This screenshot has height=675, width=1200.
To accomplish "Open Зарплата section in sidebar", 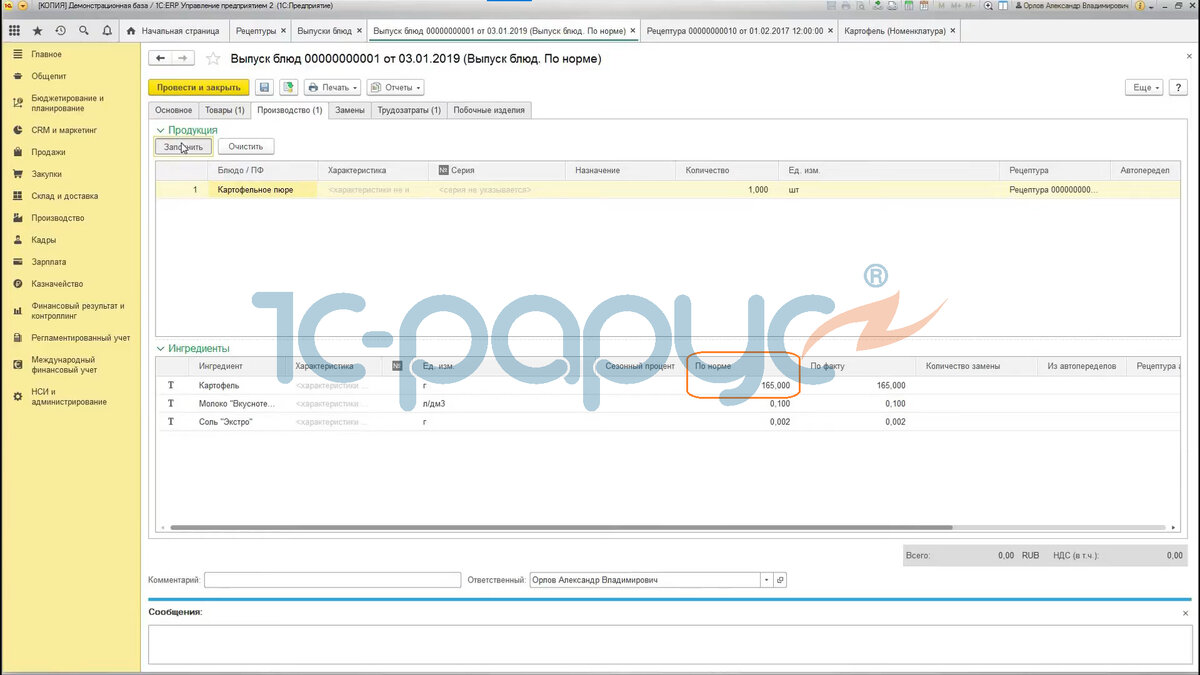I will point(70,262).
